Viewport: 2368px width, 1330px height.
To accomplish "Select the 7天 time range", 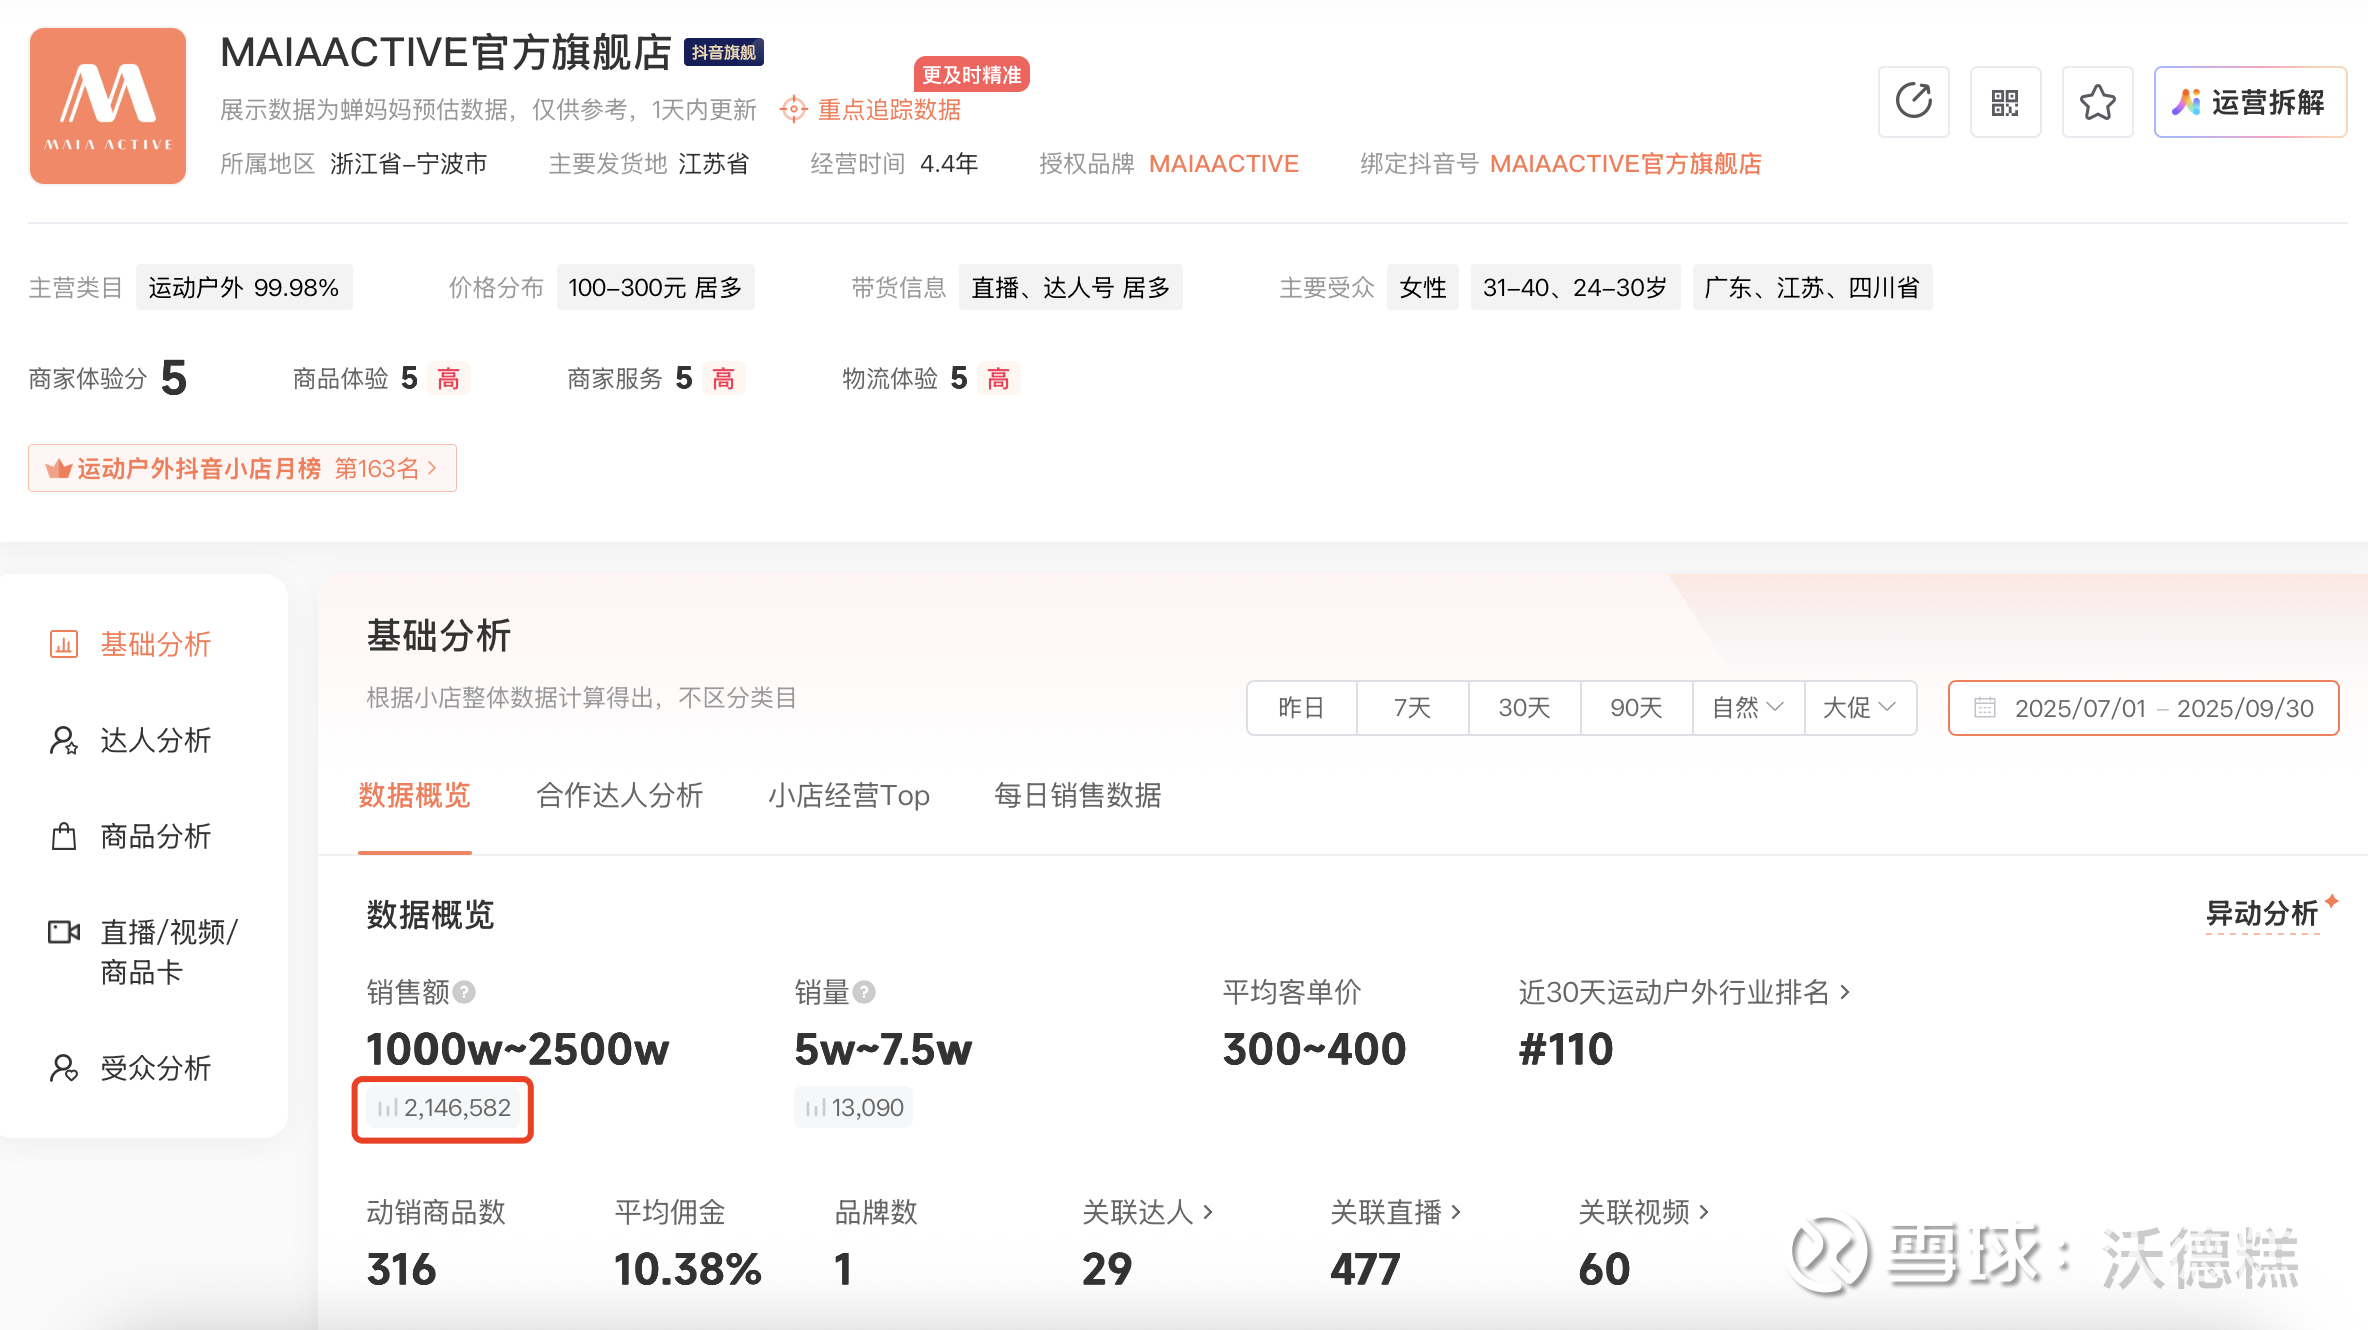I will (x=1412, y=708).
